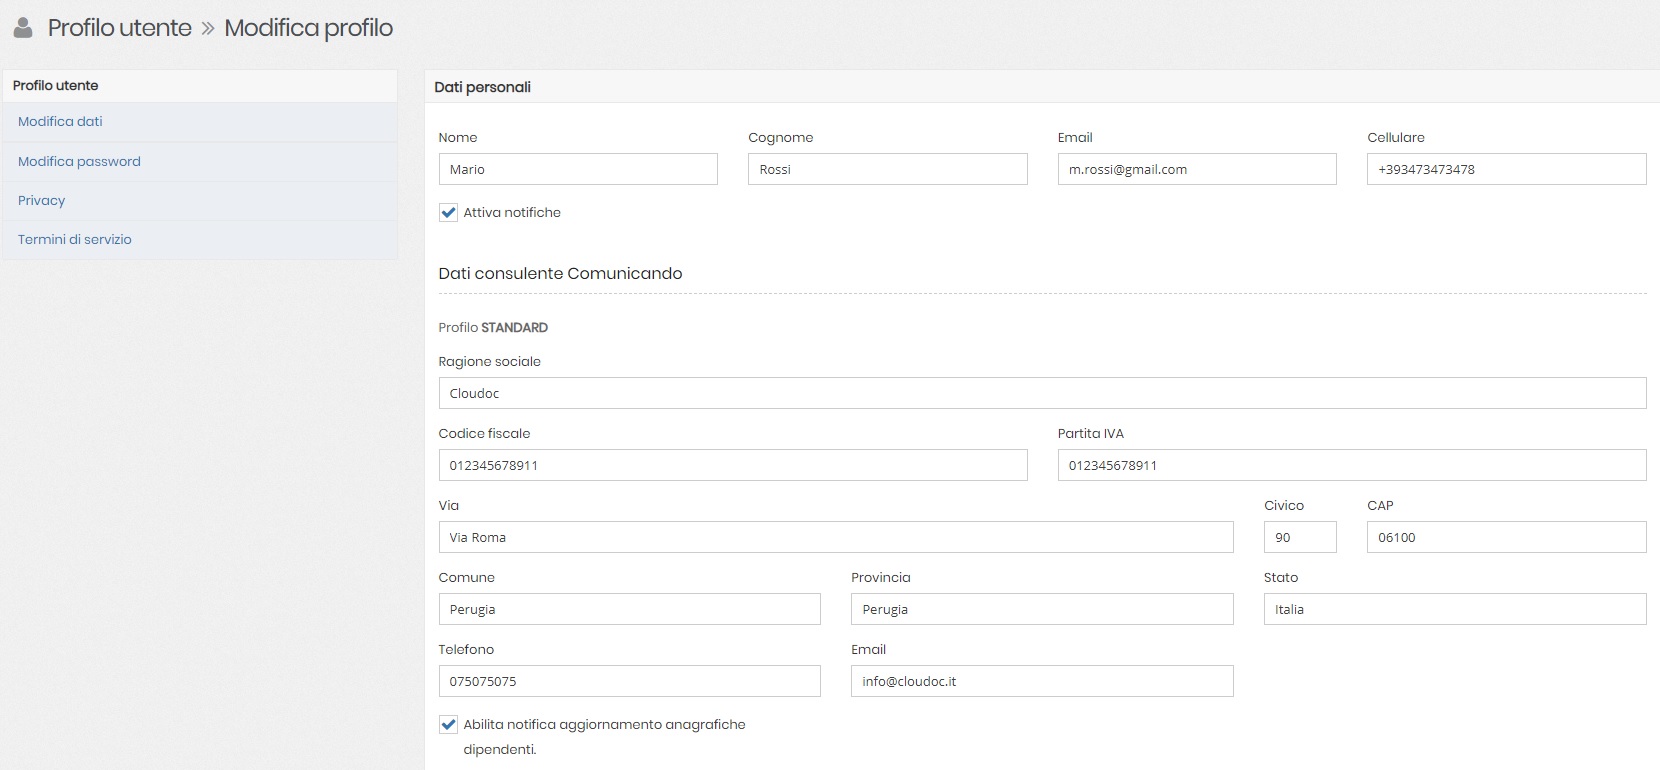The width and height of the screenshot is (1660, 770).
Task: Focus the Via field with Via Roma
Action: coord(835,537)
